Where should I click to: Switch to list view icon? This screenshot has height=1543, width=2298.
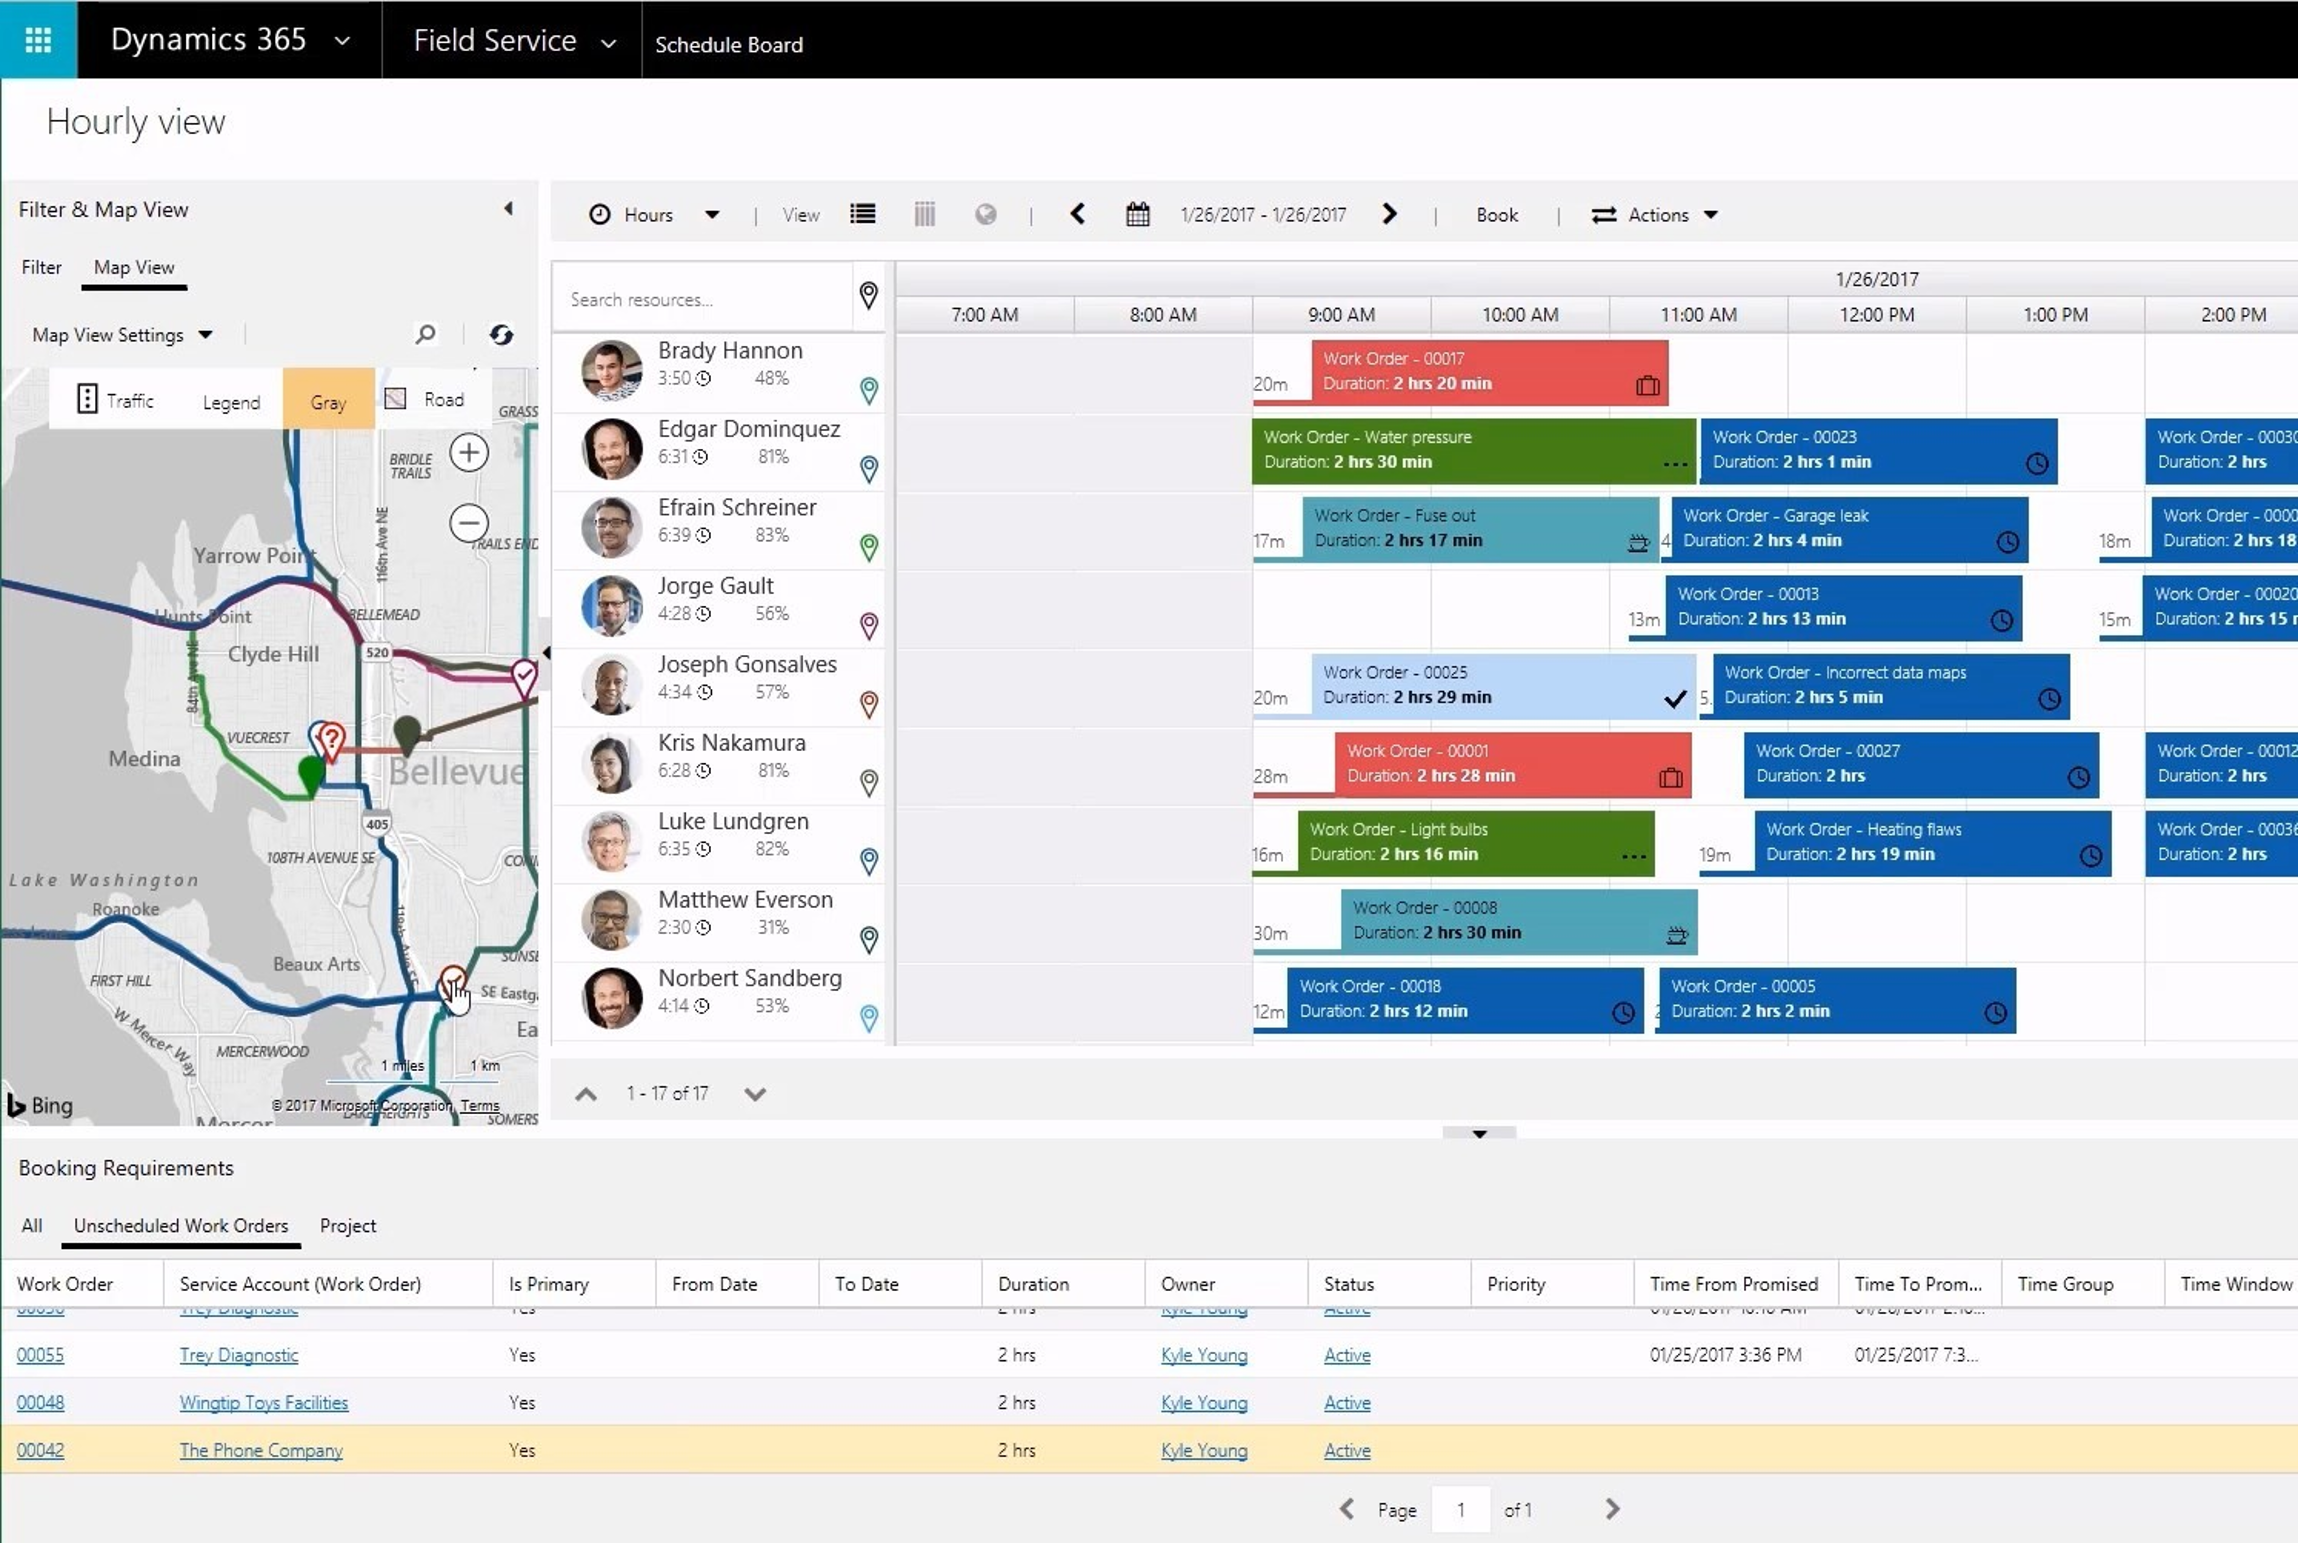pyautogui.click(x=863, y=214)
